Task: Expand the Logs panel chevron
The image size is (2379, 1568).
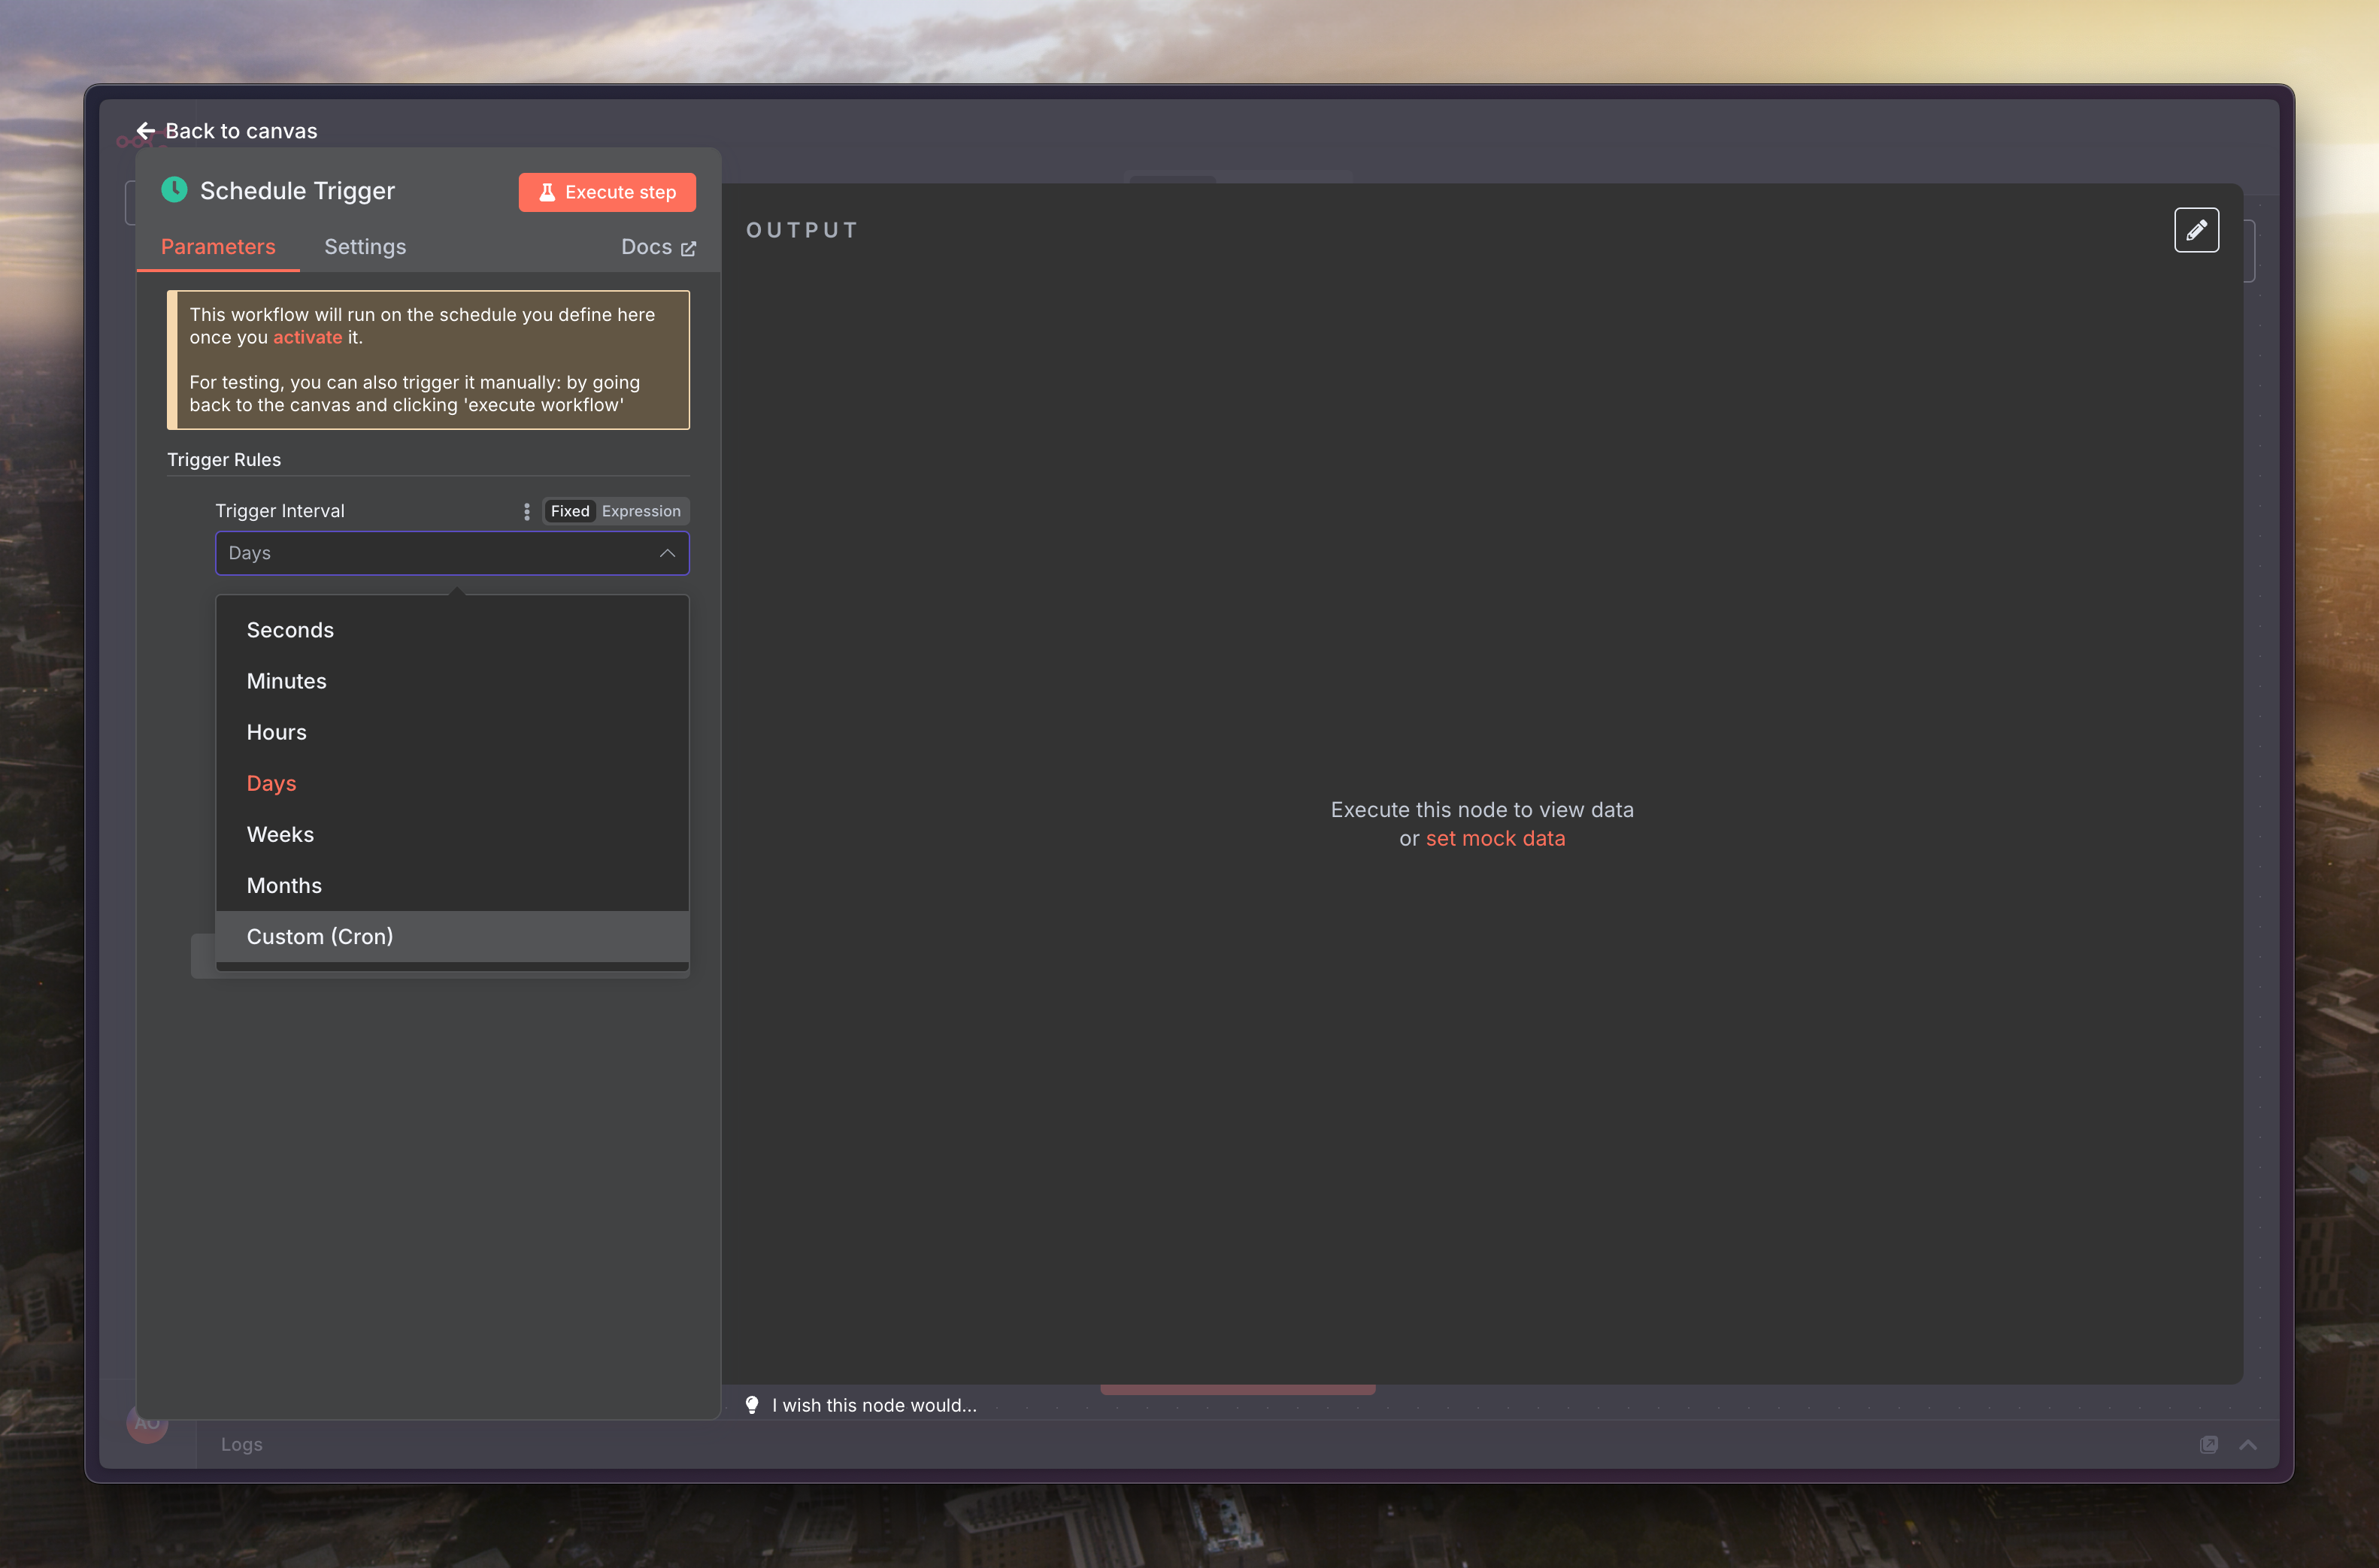Action: click(2248, 1444)
